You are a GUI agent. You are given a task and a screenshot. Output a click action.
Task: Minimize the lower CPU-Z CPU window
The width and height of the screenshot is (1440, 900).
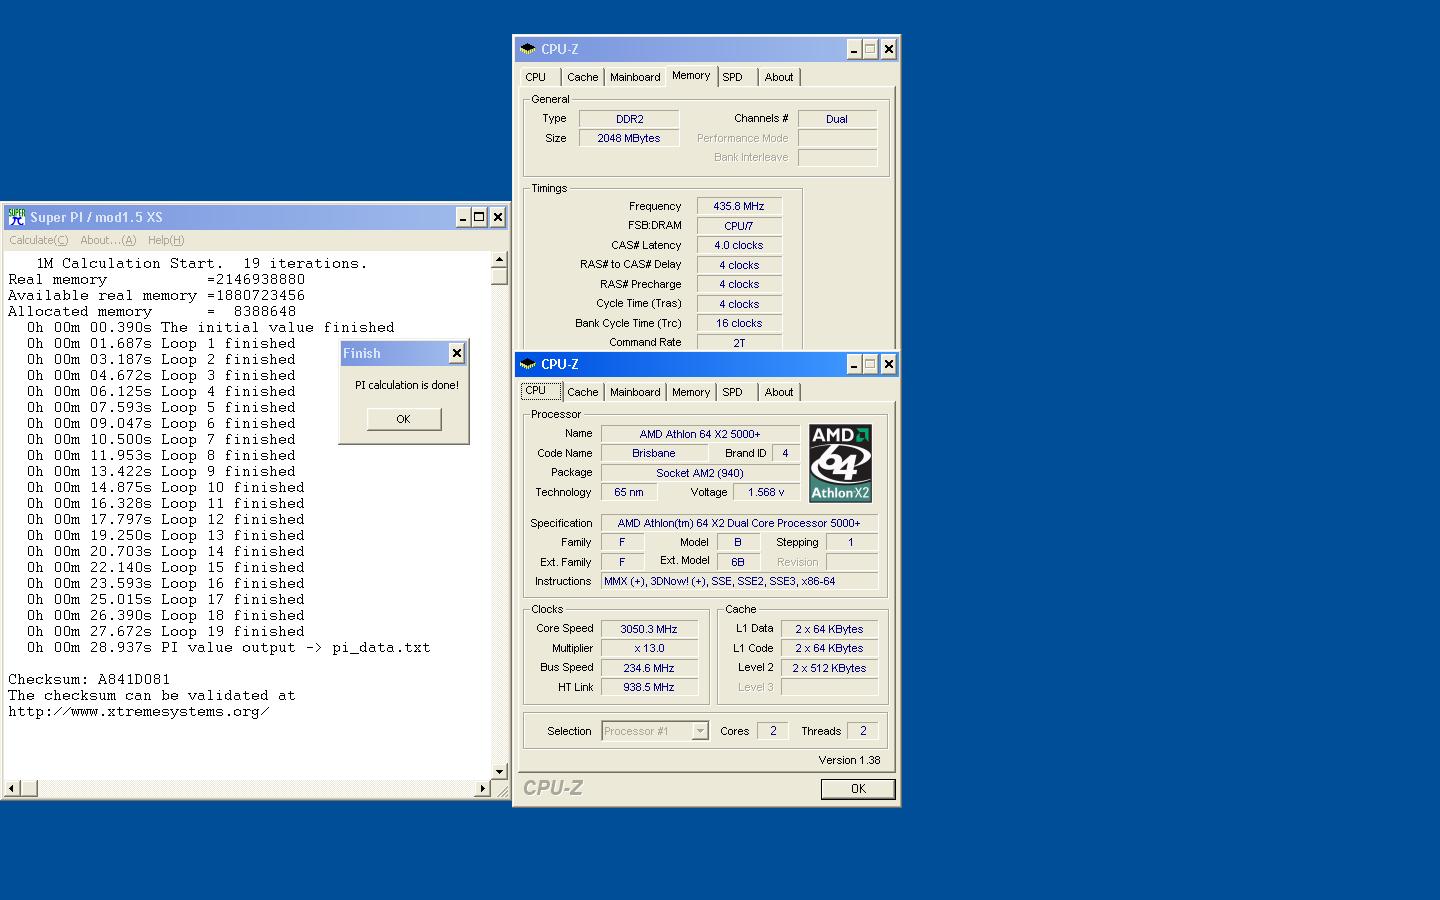[854, 364]
